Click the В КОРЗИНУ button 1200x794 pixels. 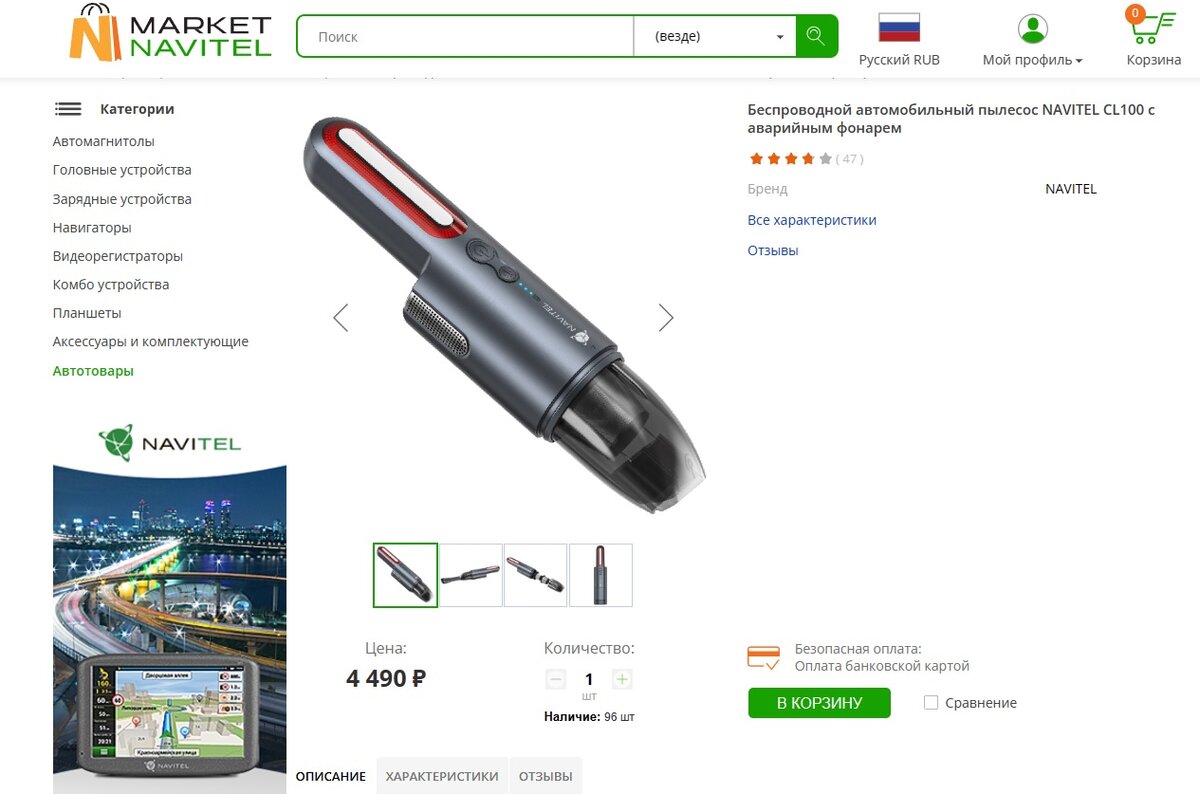[819, 702]
